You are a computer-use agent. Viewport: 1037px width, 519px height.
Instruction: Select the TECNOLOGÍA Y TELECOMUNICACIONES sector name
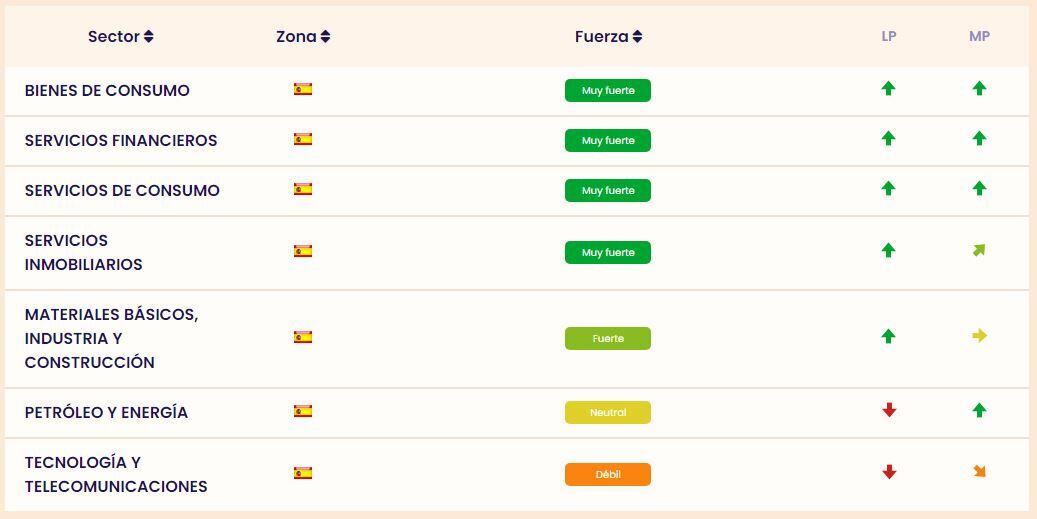coord(116,475)
